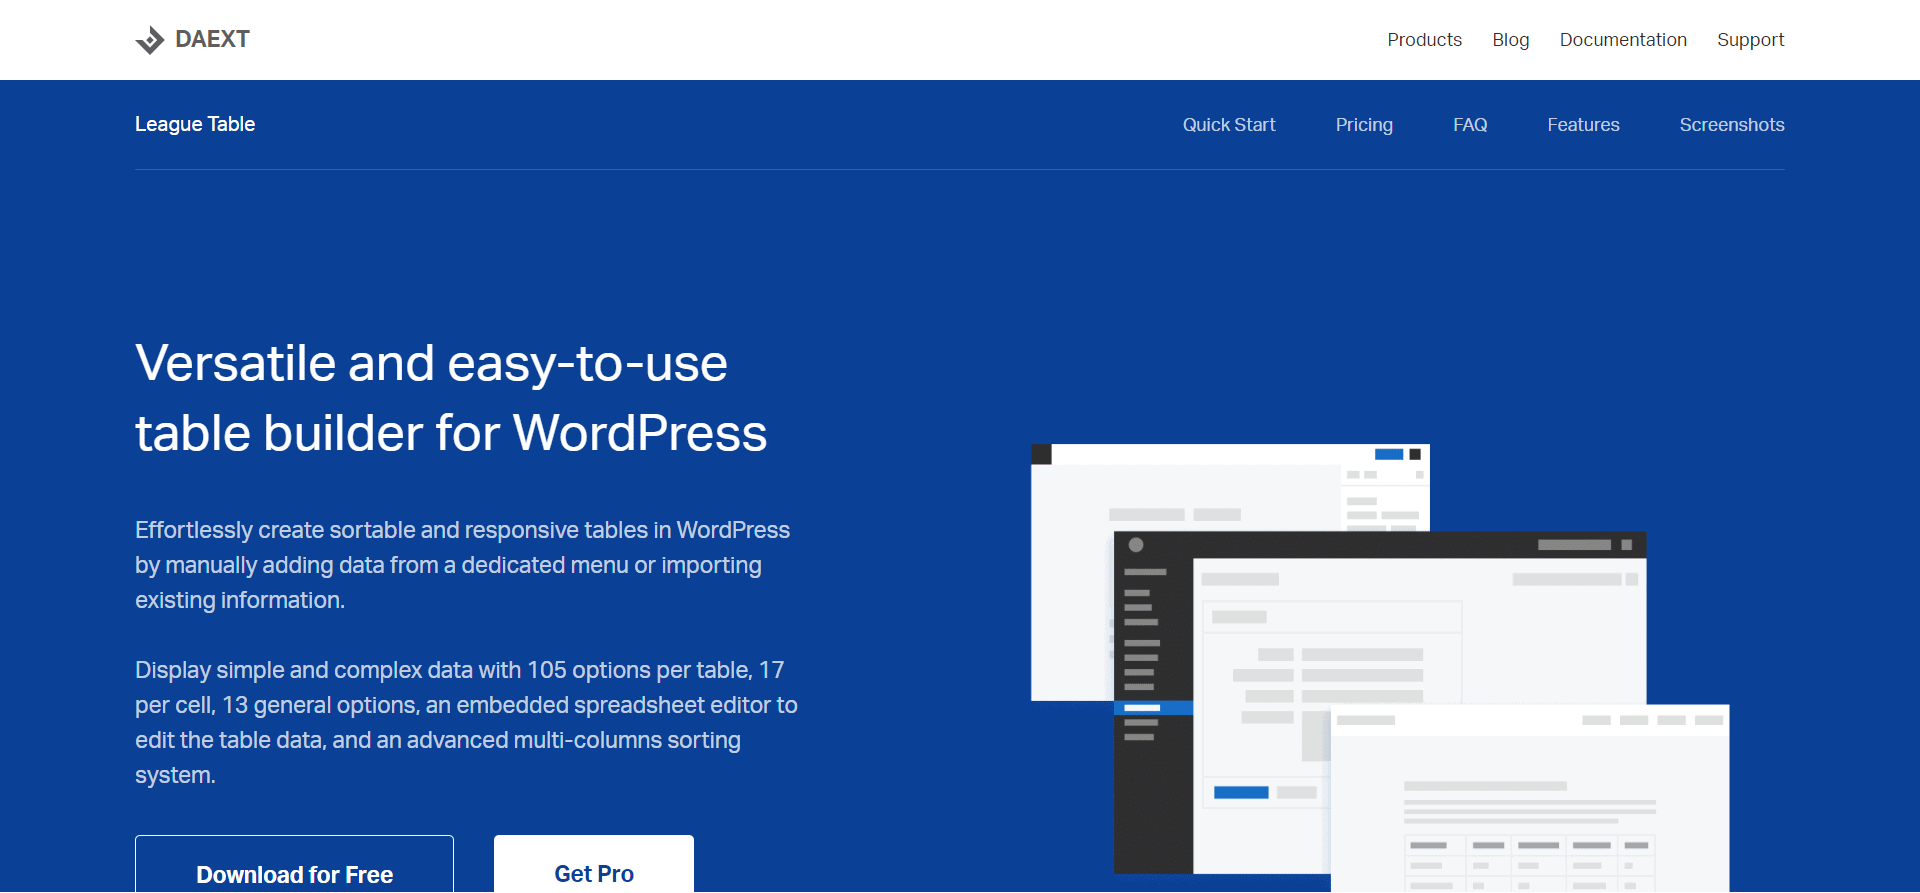1920x893 pixels.
Task: Visit the Support page
Action: pos(1750,40)
